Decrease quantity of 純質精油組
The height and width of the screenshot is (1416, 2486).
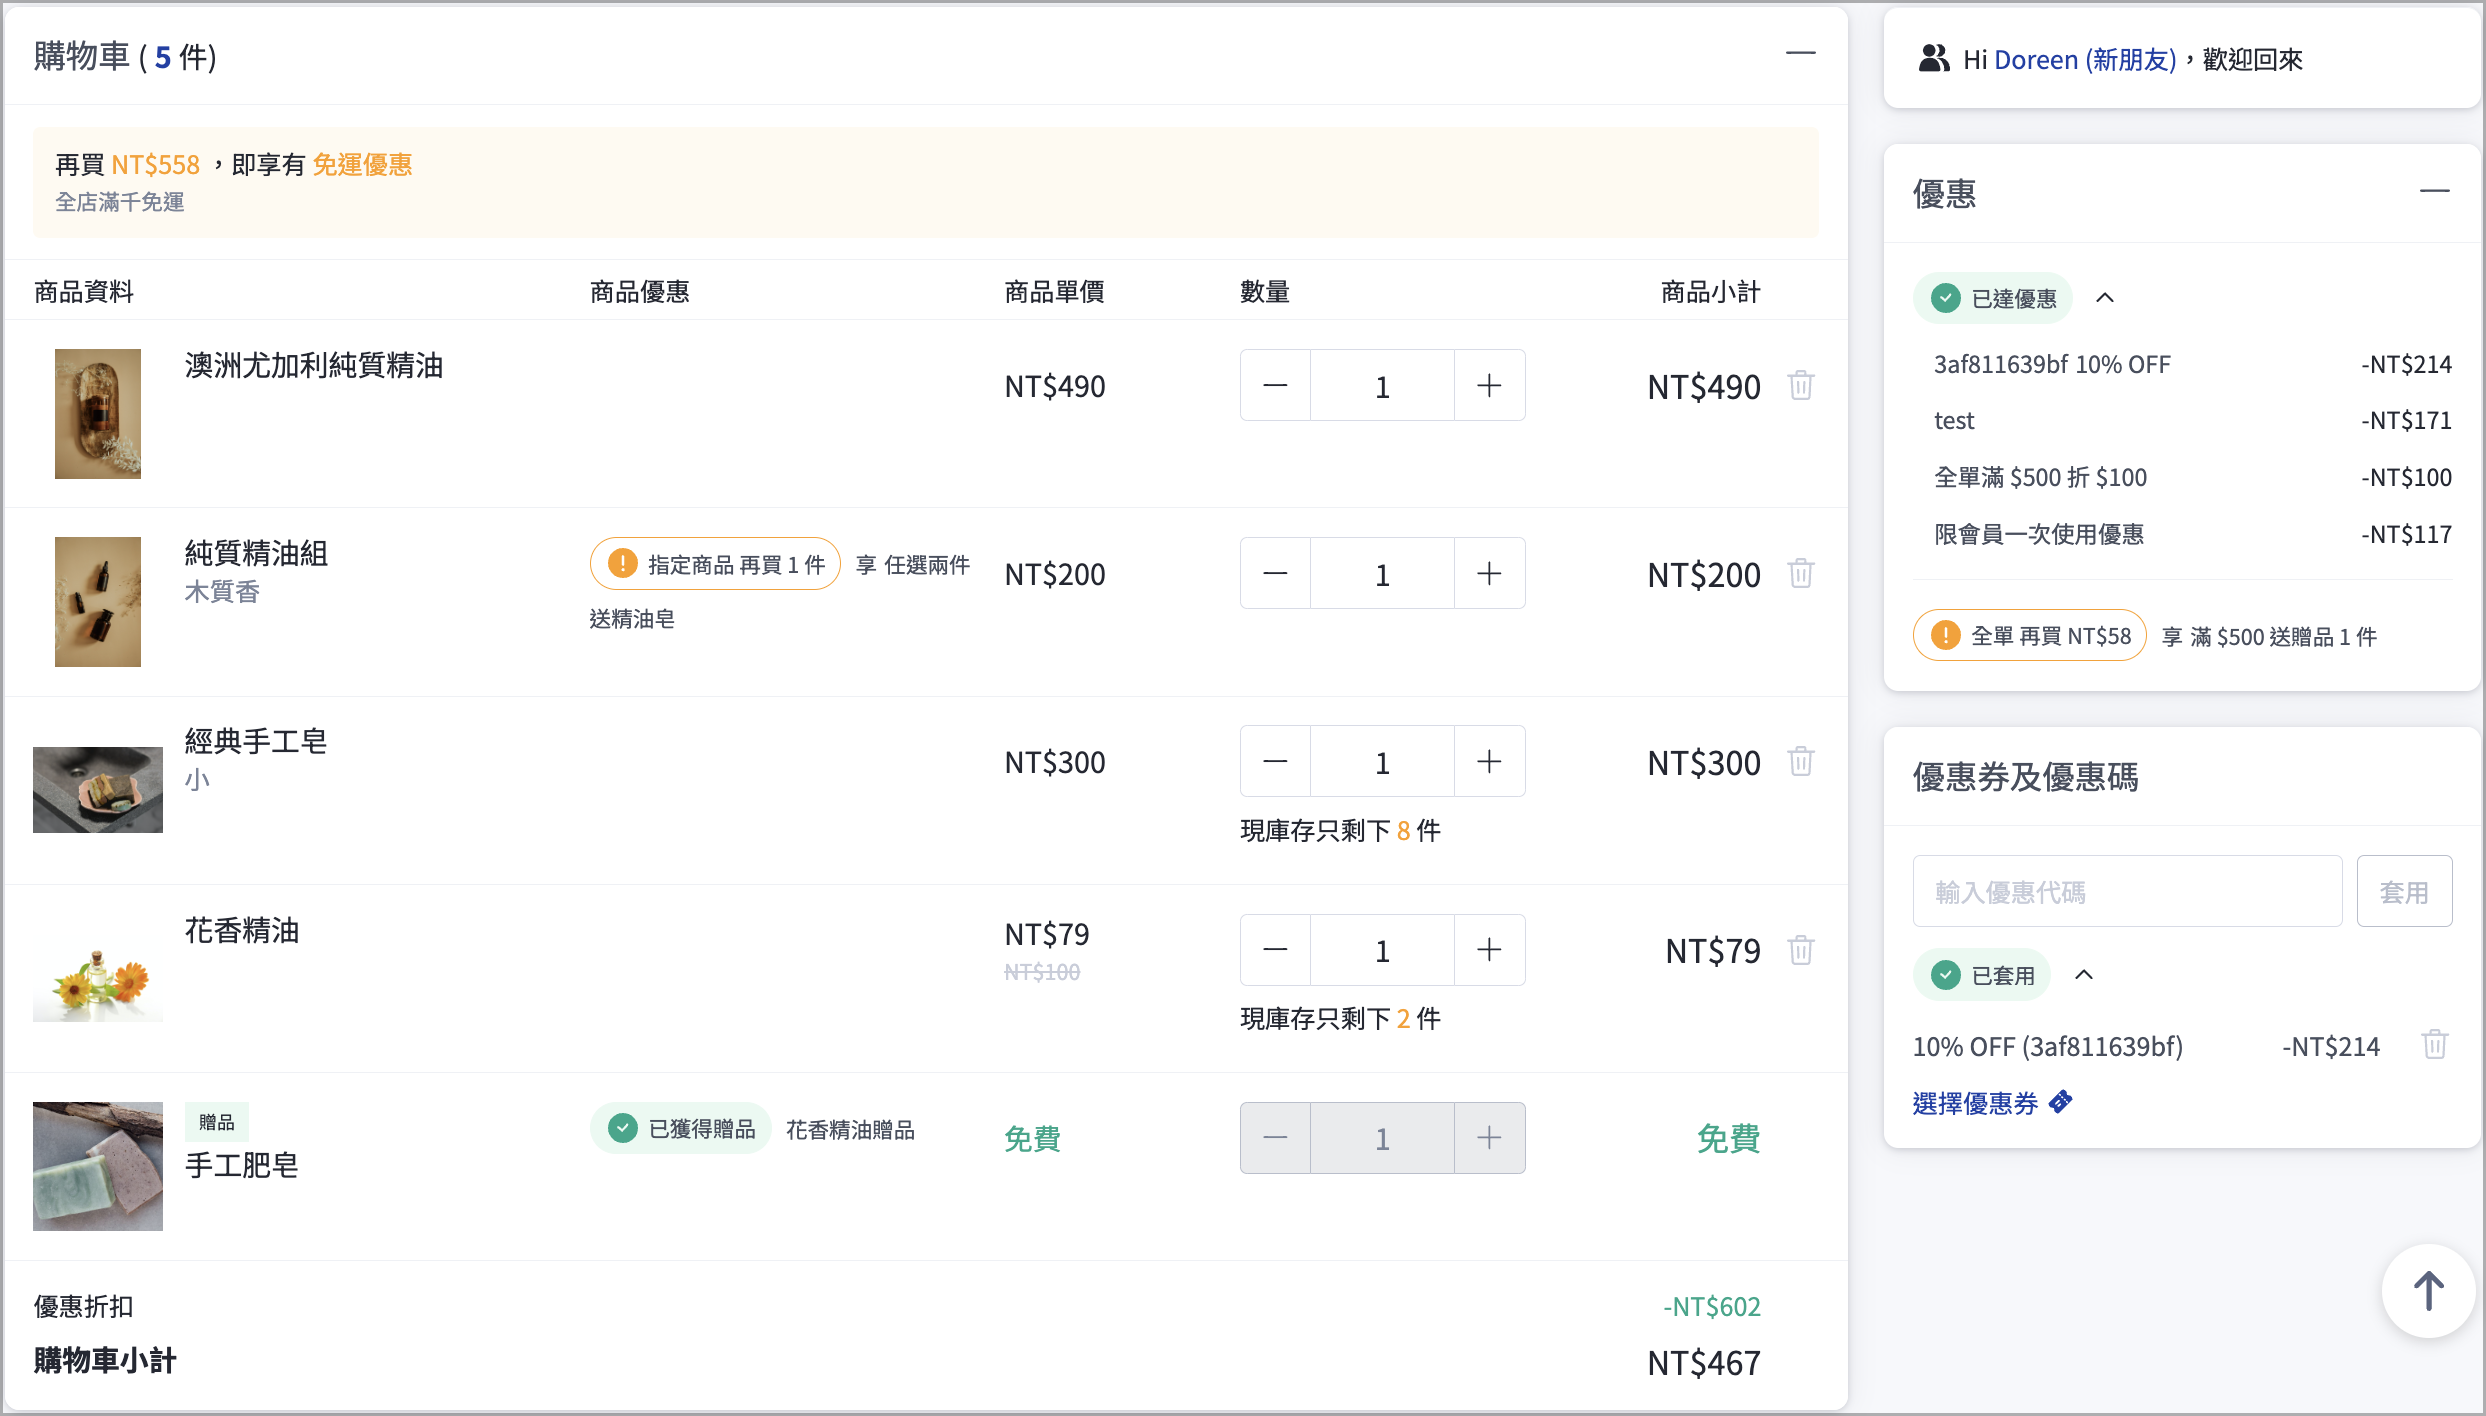point(1275,574)
